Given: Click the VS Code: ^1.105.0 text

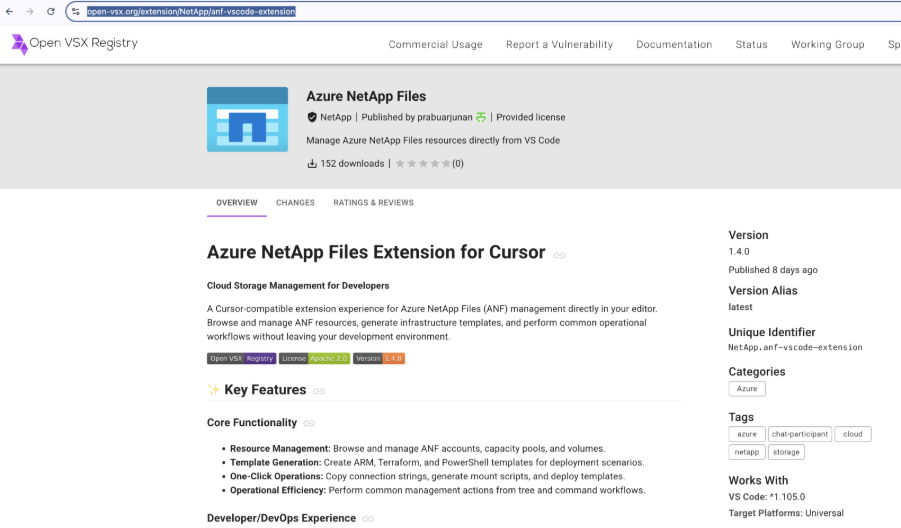Looking at the screenshot, I should (767, 497).
